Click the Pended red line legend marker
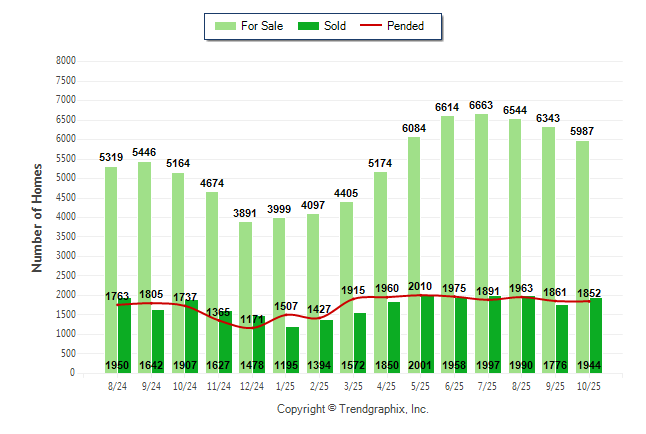Image resolution: width=646 pixels, height=434 pixels. point(376,26)
